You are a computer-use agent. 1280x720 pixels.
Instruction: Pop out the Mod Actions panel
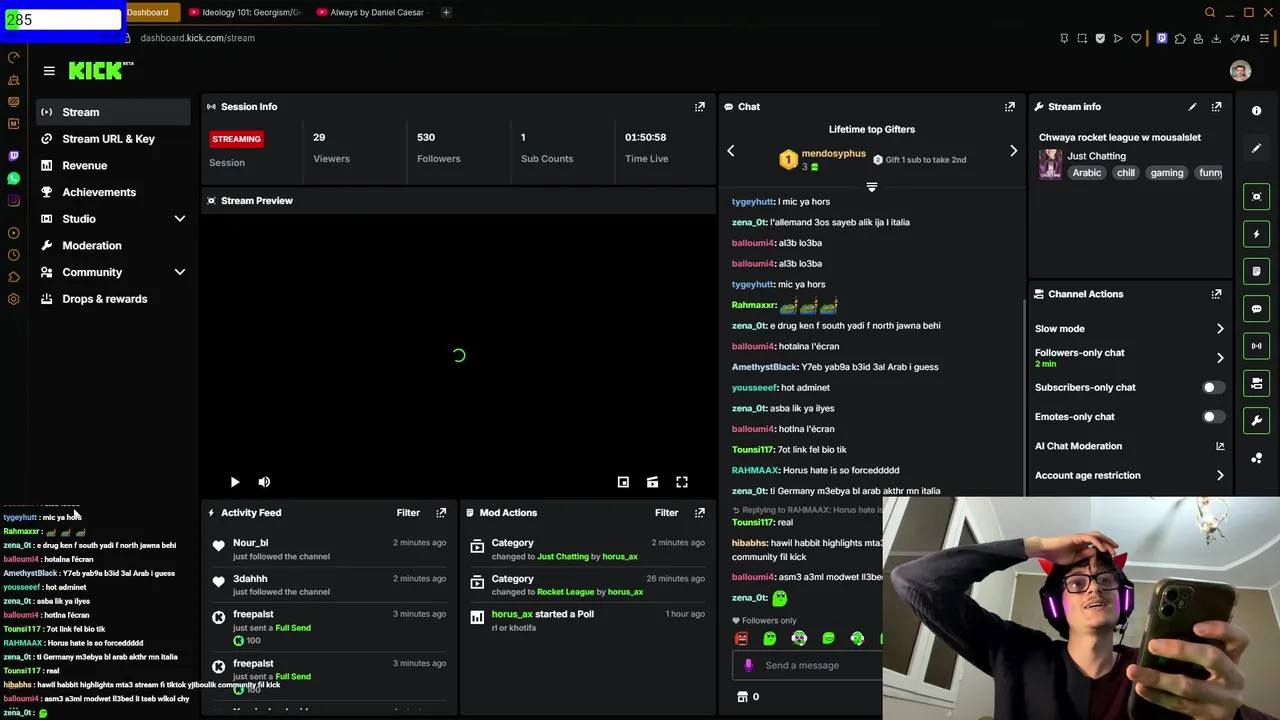pyautogui.click(x=700, y=512)
